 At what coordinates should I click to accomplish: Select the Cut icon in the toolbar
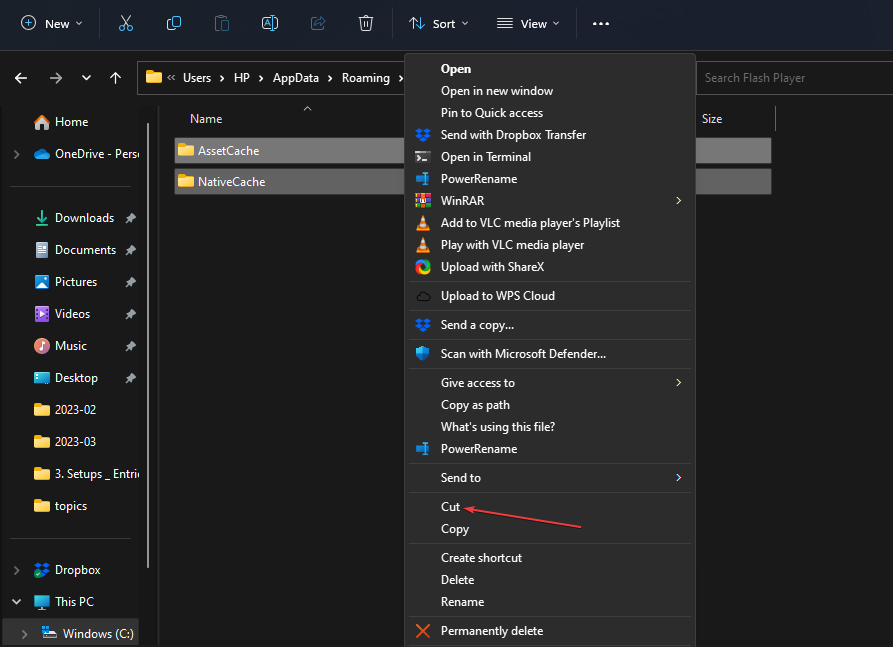pos(125,22)
